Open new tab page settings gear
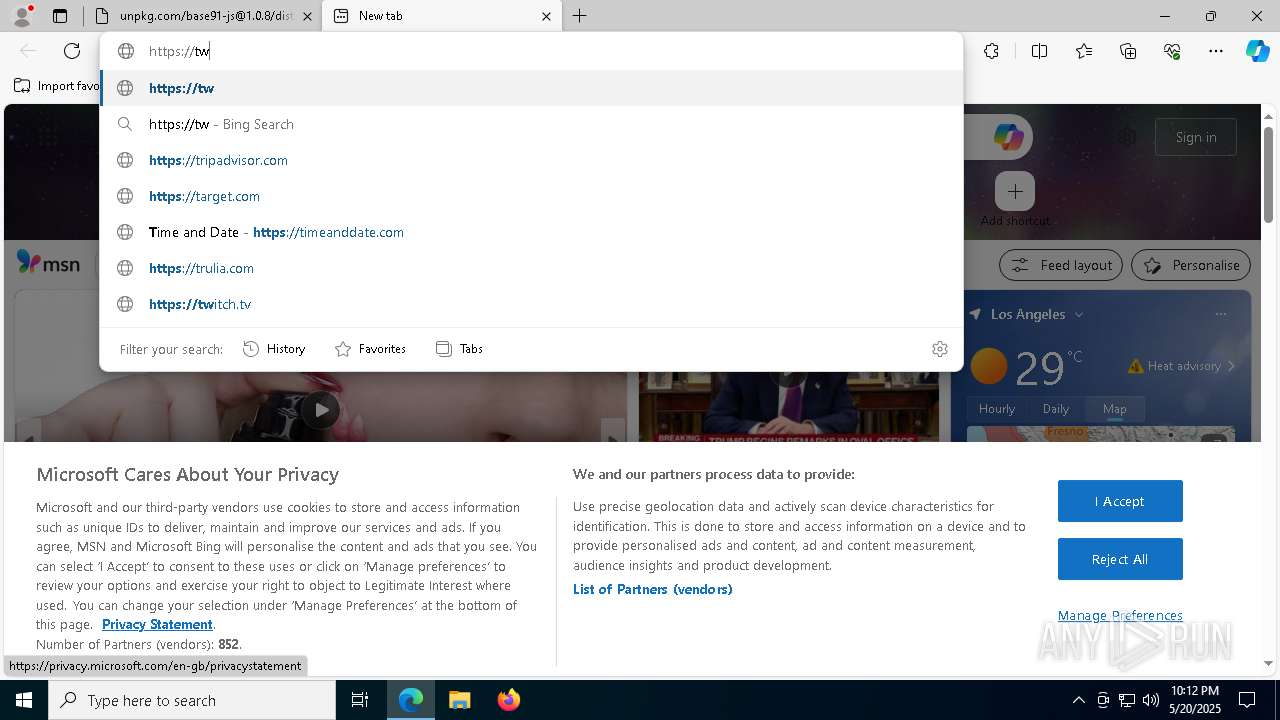 click(1128, 137)
